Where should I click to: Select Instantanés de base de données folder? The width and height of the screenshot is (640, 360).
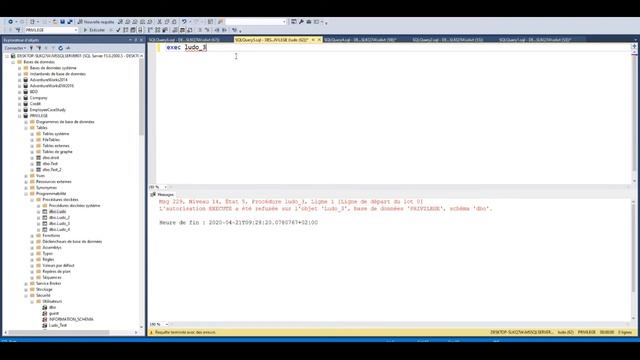point(58,74)
